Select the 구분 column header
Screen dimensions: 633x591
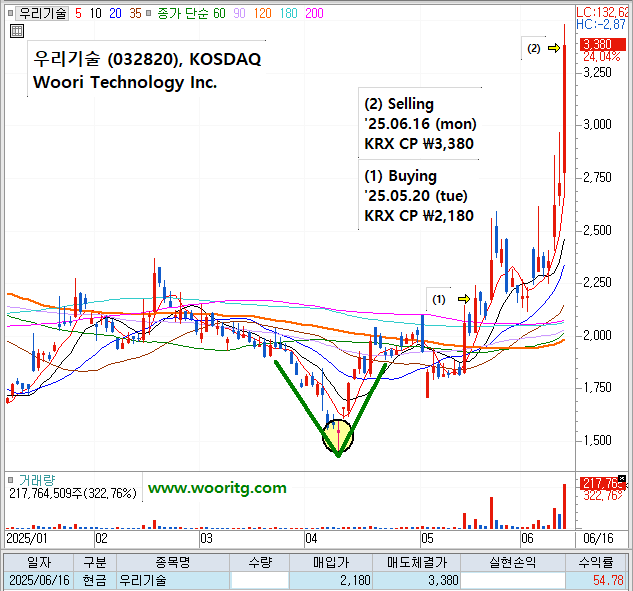95,562
